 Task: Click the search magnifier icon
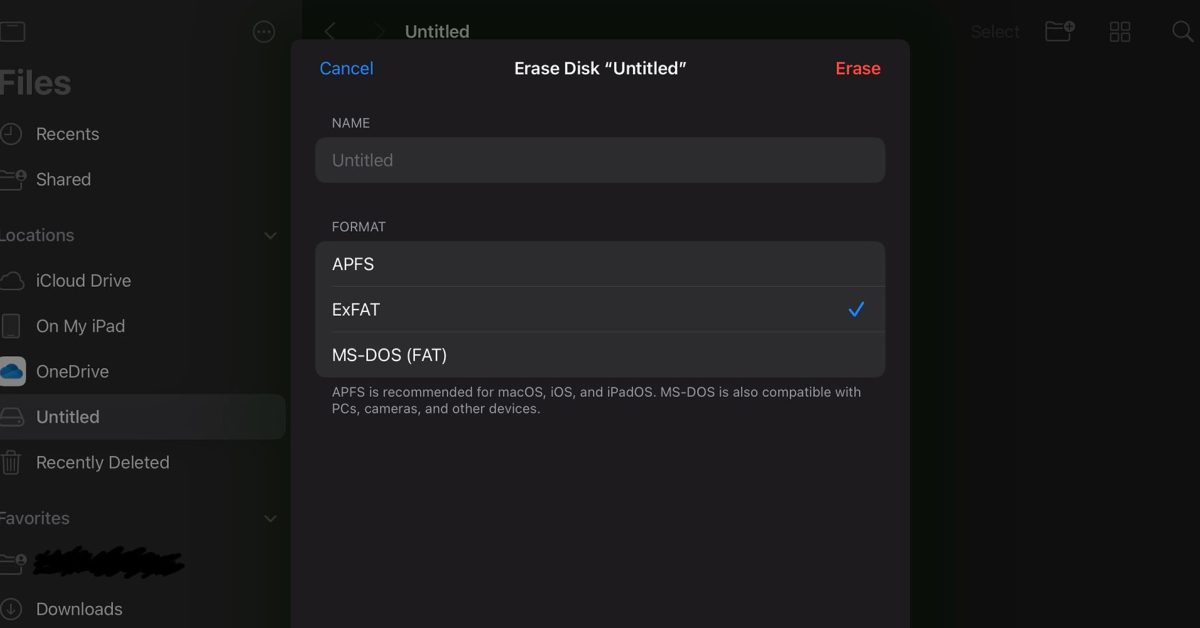1184,32
